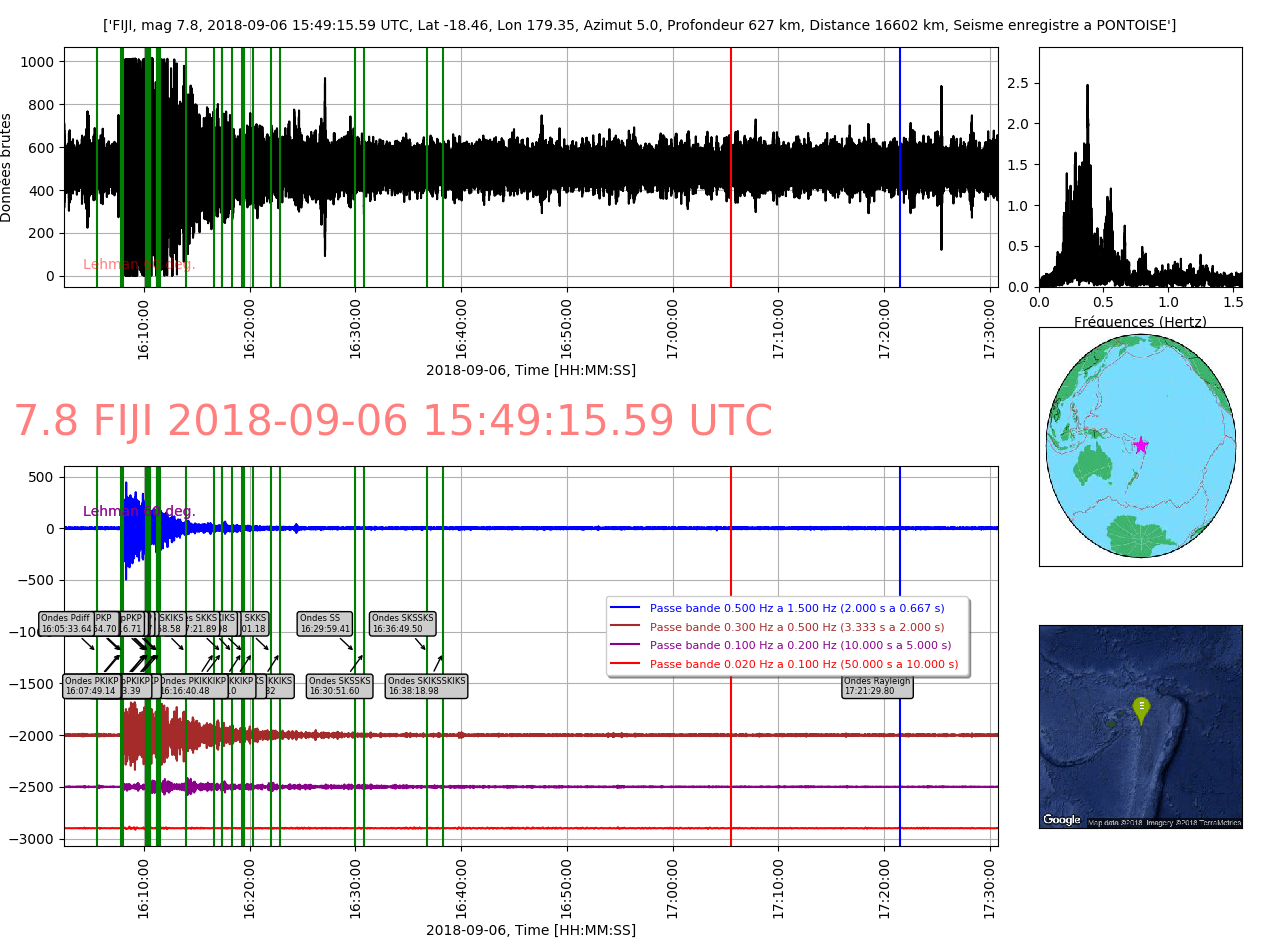Image resolution: width=1280 pixels, height=940 pixels.
Task: Click legend entry Passe bande 0.300 Hz a 0.500 Hz
Action: coord(796,627)
